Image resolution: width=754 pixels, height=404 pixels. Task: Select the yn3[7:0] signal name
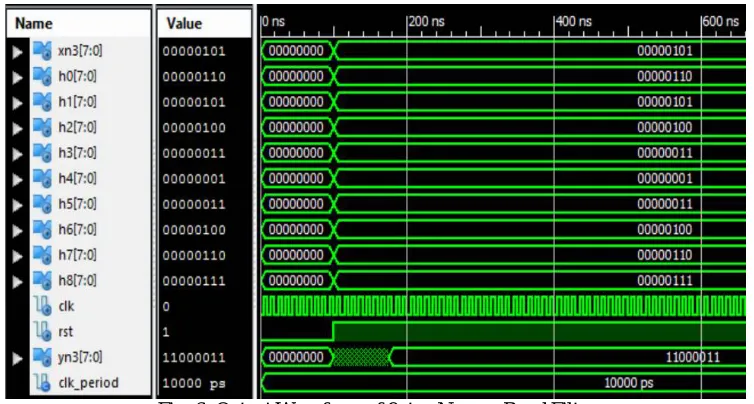[x=80, y=357]
